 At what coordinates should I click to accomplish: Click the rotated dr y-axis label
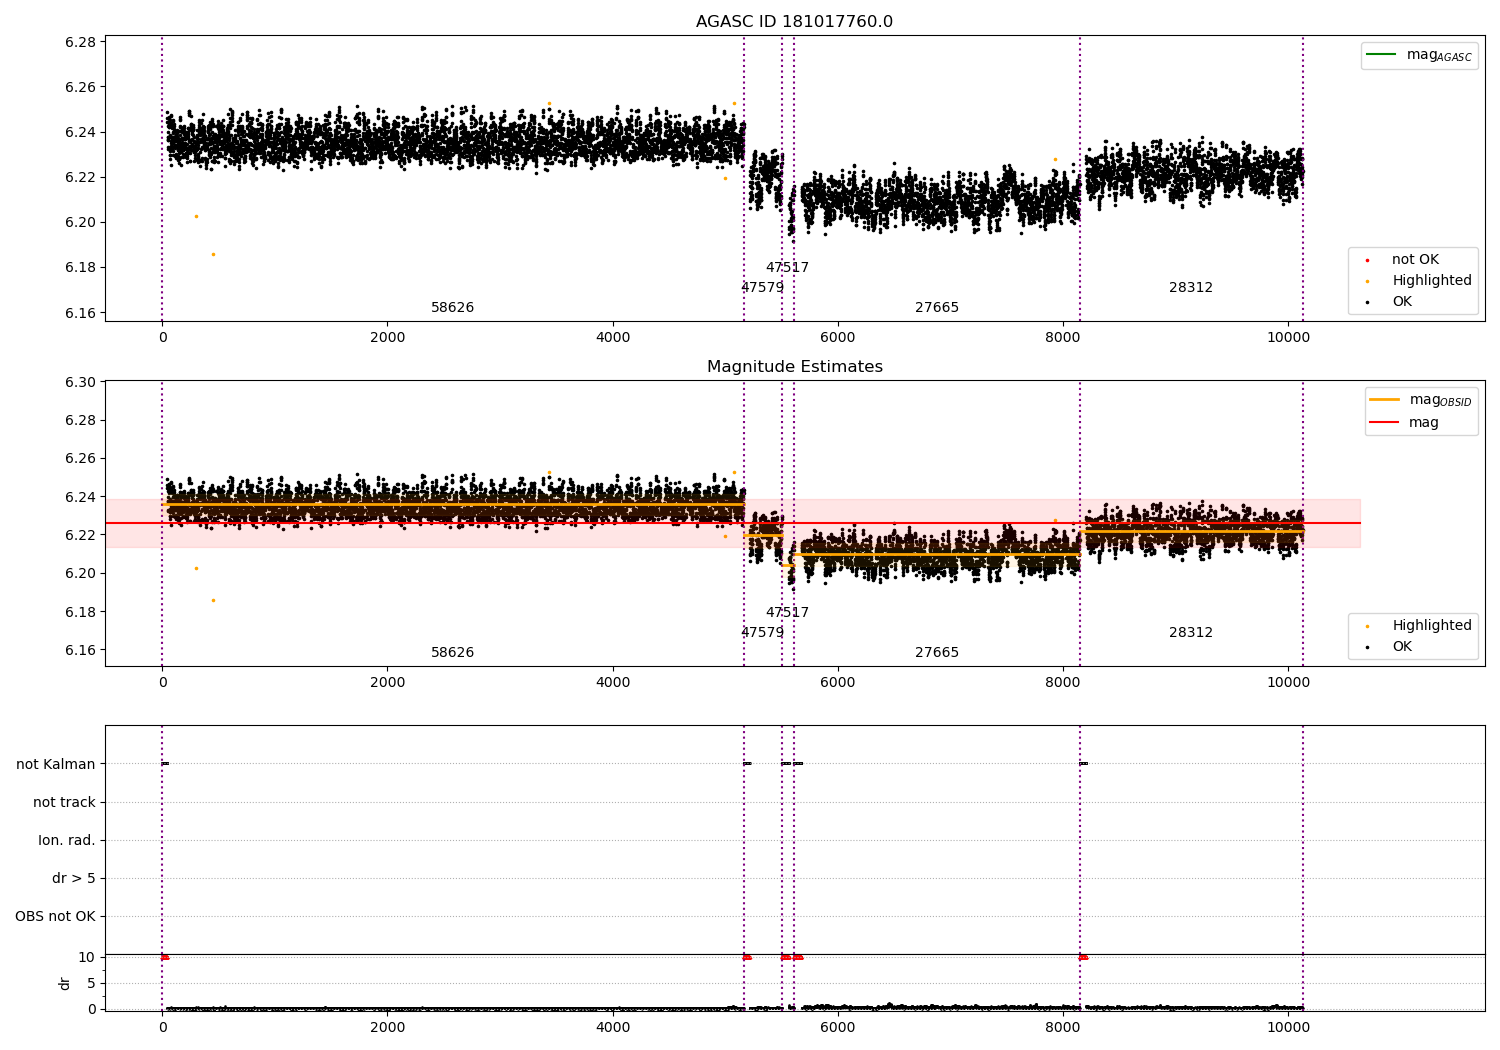(x=65, y=983)
